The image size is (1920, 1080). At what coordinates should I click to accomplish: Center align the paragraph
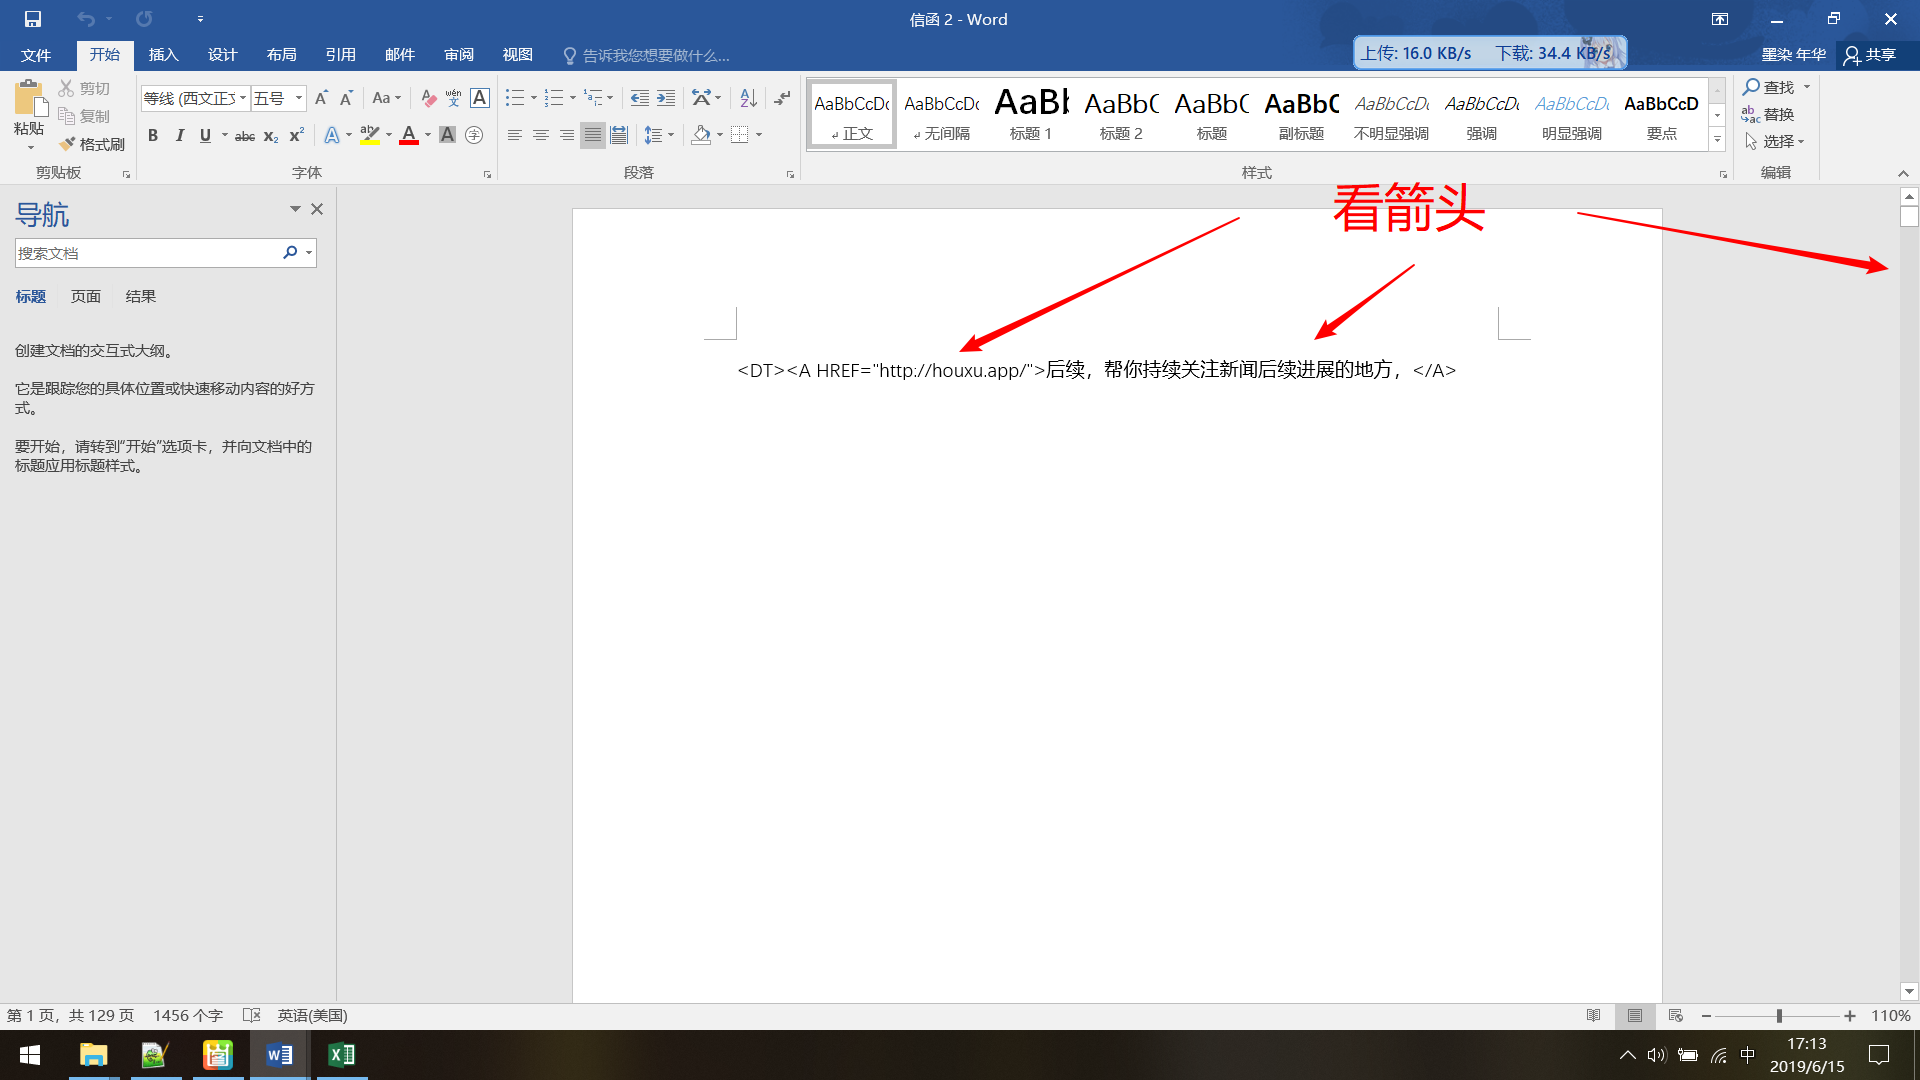coord(540,135)
